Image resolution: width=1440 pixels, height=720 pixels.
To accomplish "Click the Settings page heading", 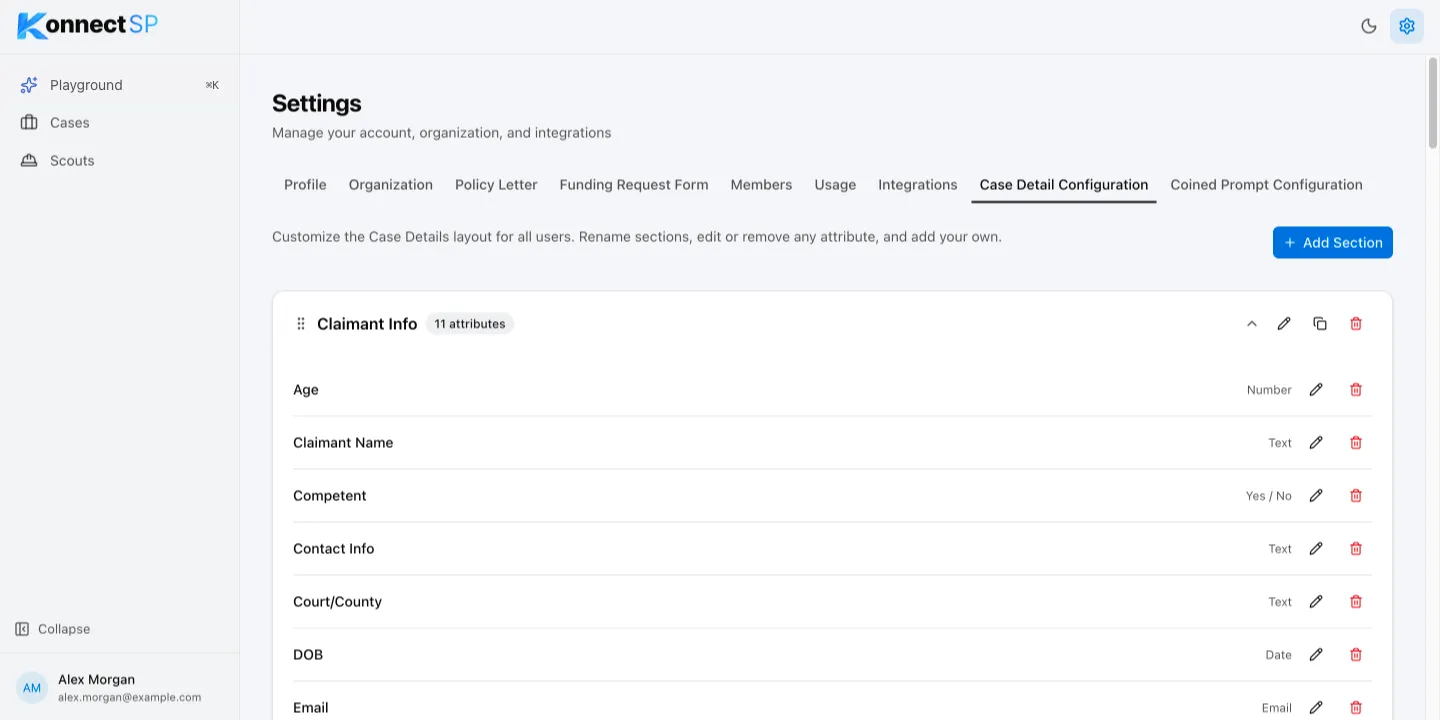I will [317, 104].
